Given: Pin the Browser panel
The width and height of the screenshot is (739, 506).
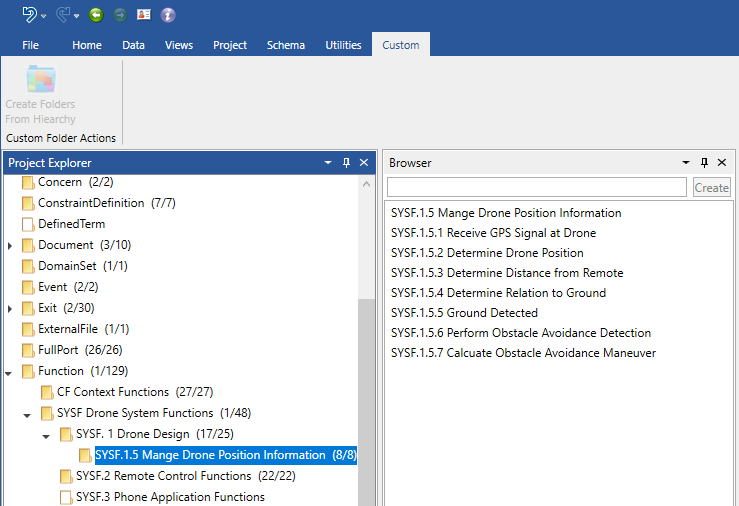Looking at the screenshot, I should pos(704,163).
